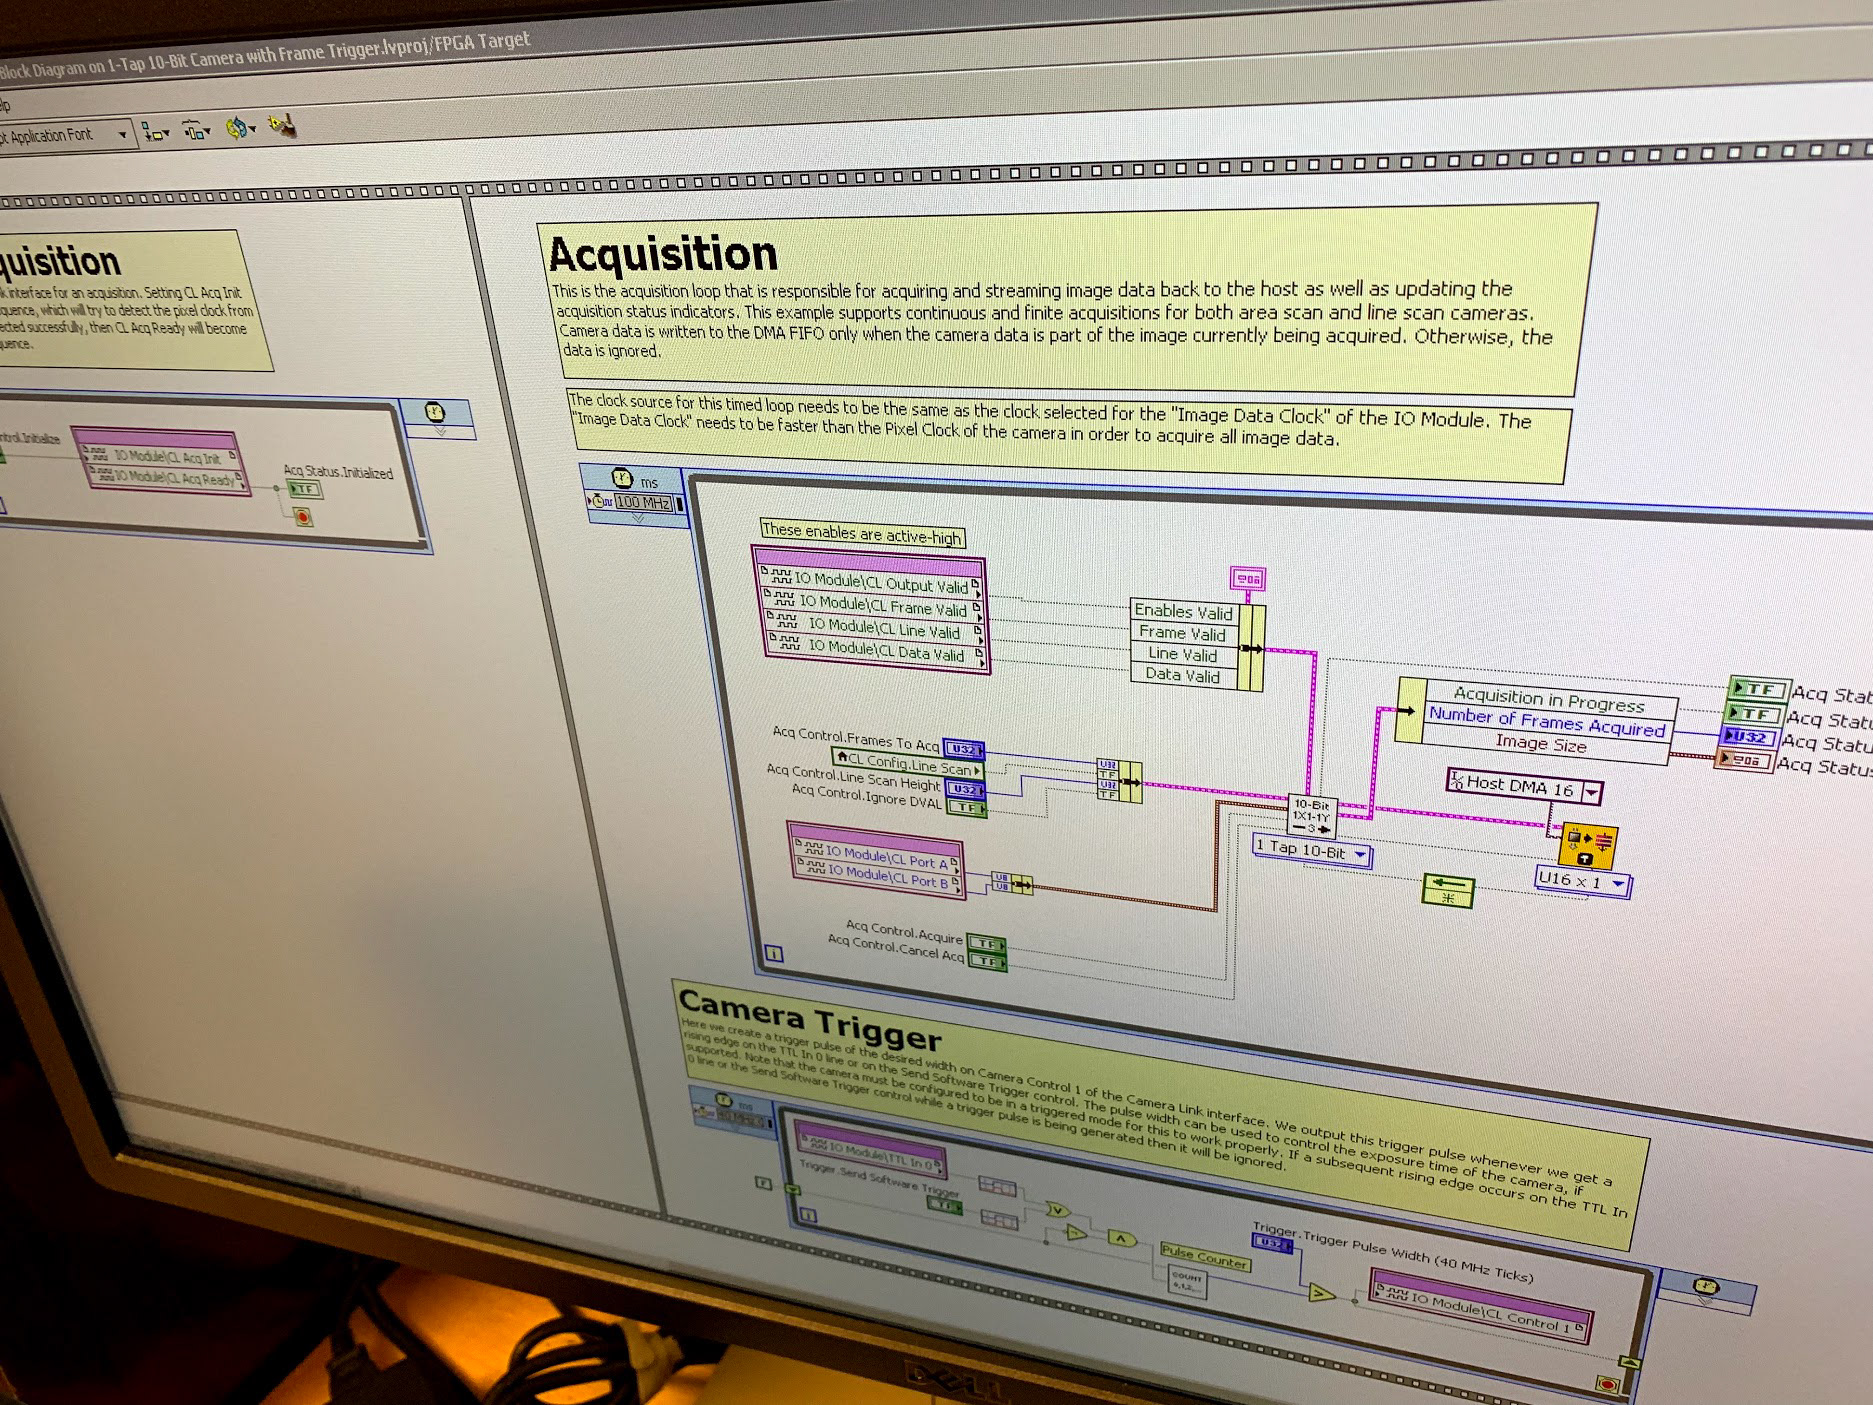The width and height of the screenshot is (1873, 1405).
Task: Click the Acq Control.Cancel Acq boolean control
Action: point(988,961)
